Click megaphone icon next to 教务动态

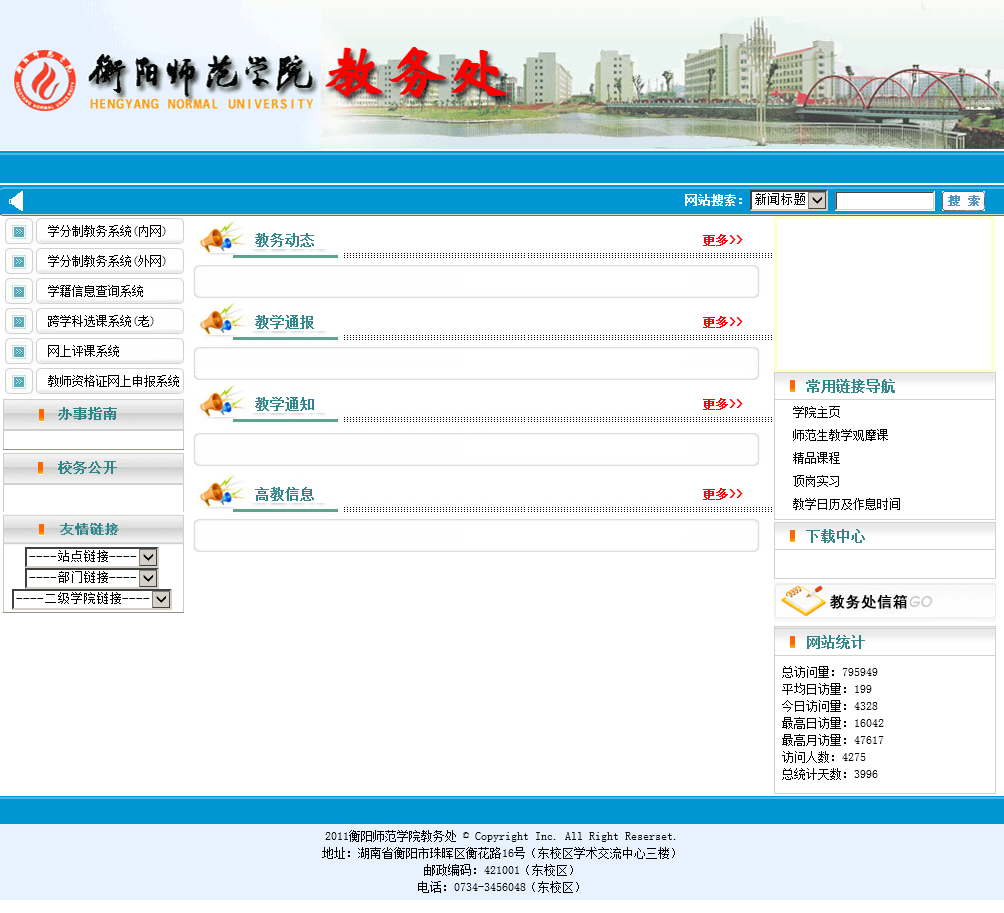pyautogui.click(x=221, y=239)
